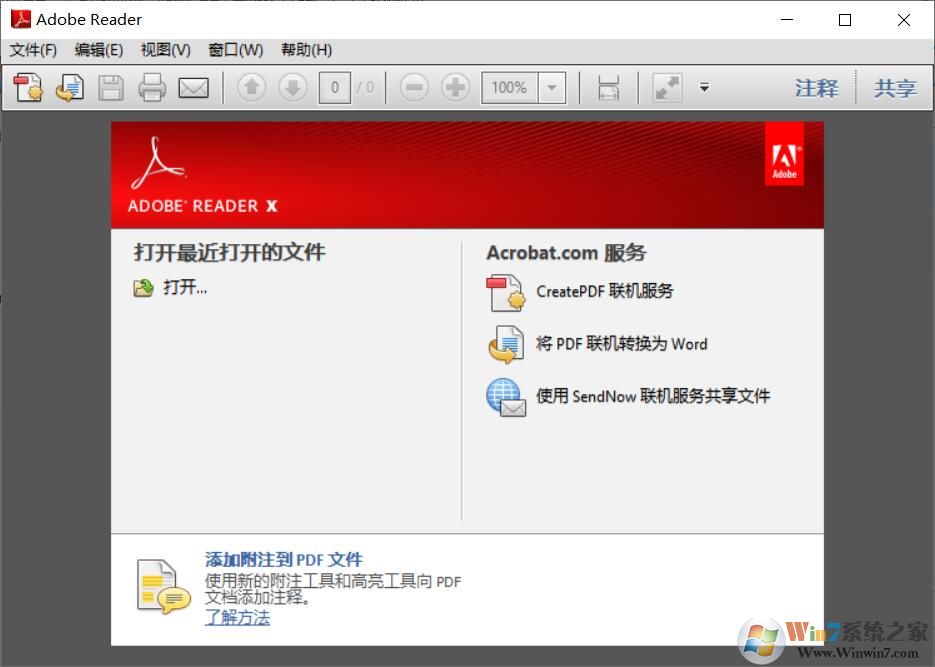Open the zoom percentage dropdown
935x667 pixels.
553,88
